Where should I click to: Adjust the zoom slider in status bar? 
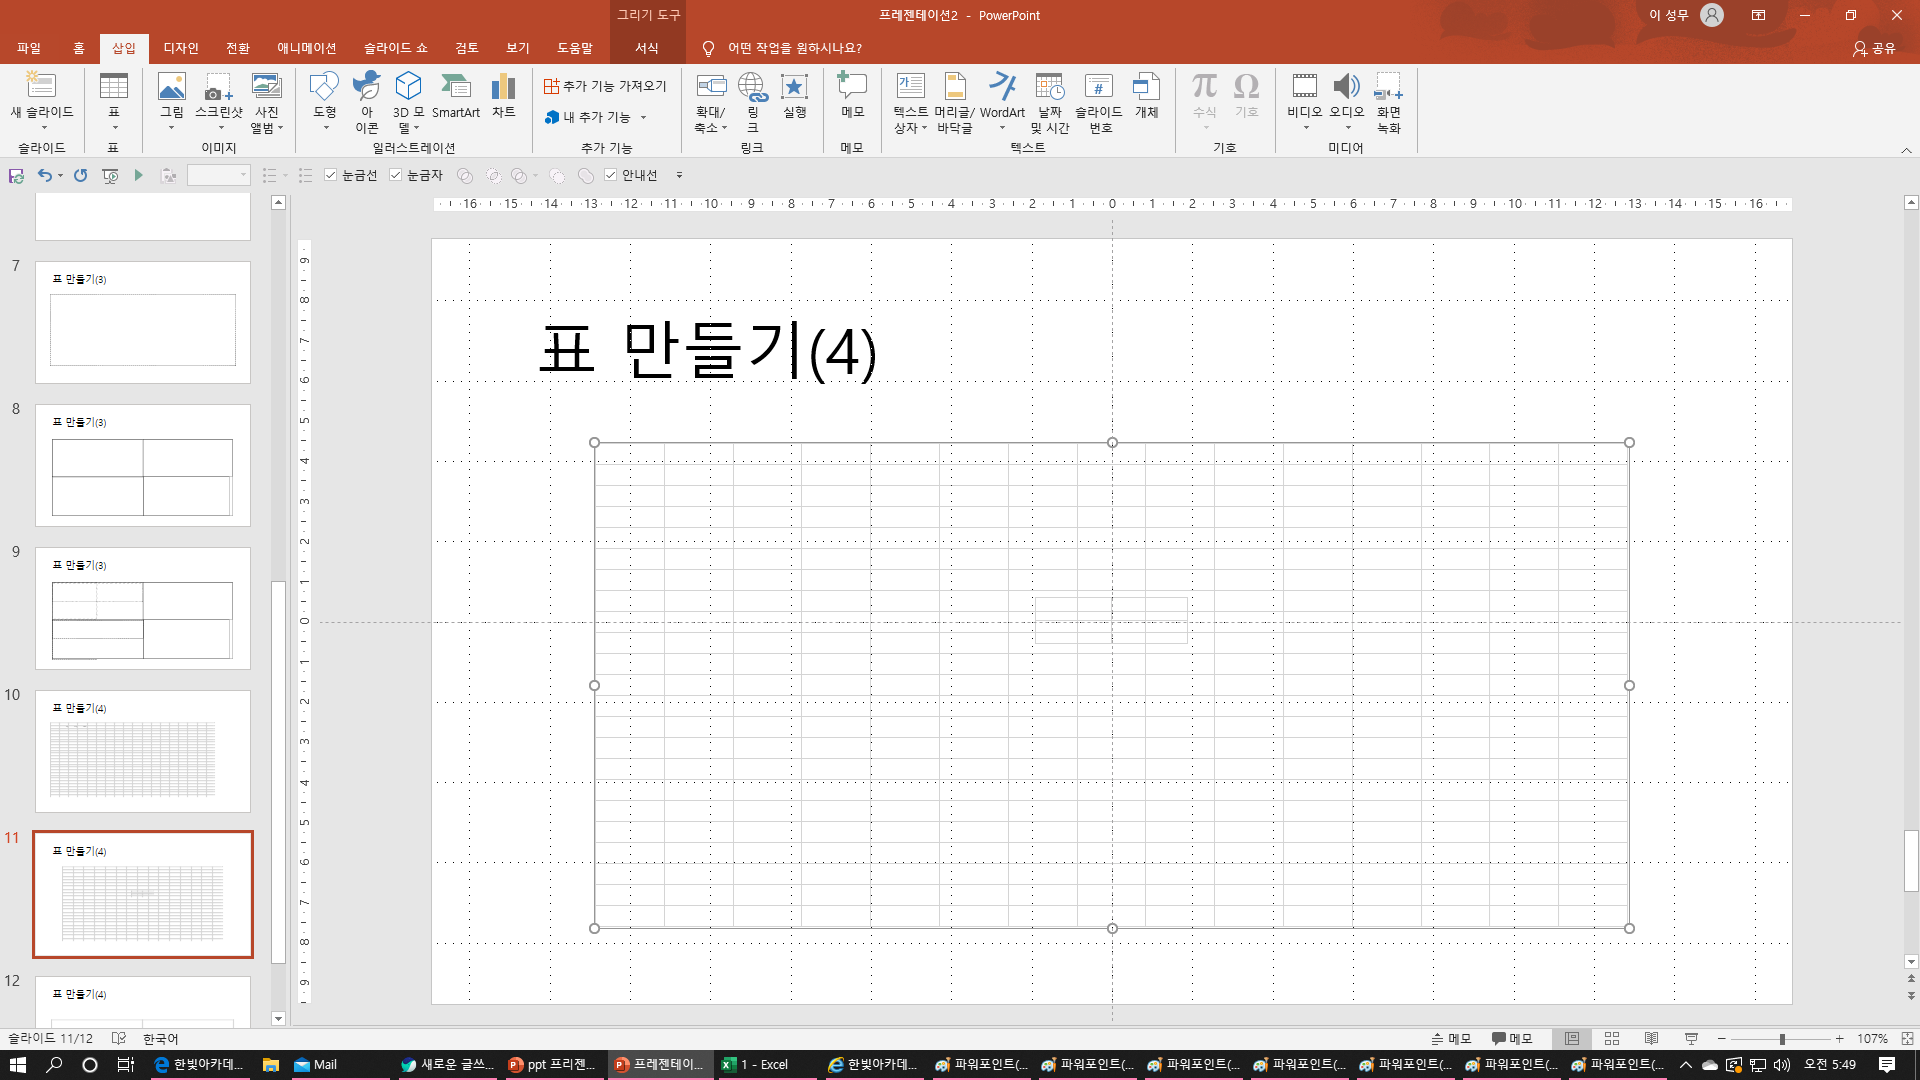1782,1039
